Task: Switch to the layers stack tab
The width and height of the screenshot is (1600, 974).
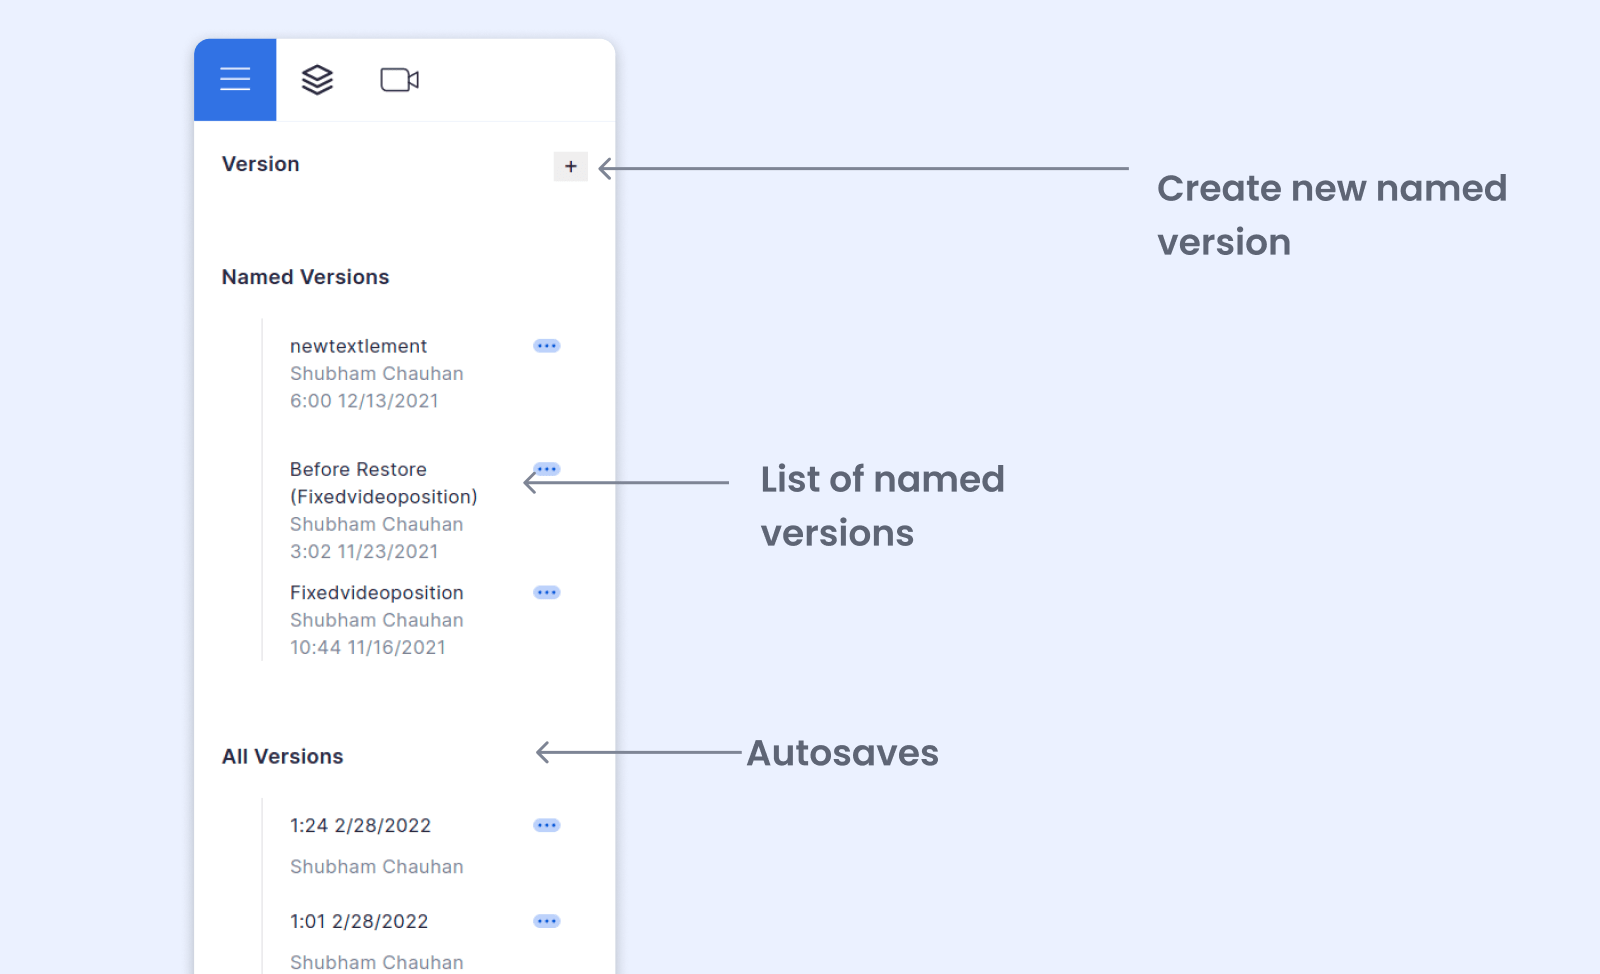Action: pyautogui.click(x=317, y=80)
